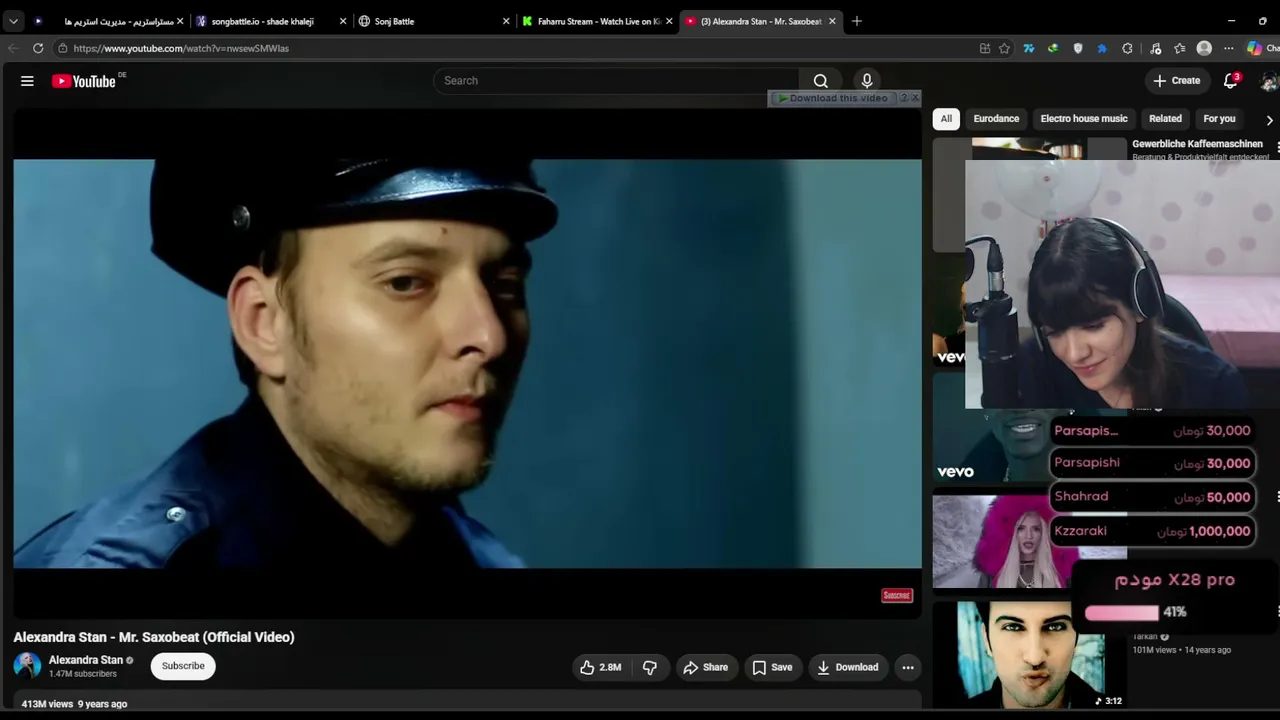Open the YouTube guide hamburger menu
Screen dimensions: 1280x720
pyautogui.click(x=27, y=81)
